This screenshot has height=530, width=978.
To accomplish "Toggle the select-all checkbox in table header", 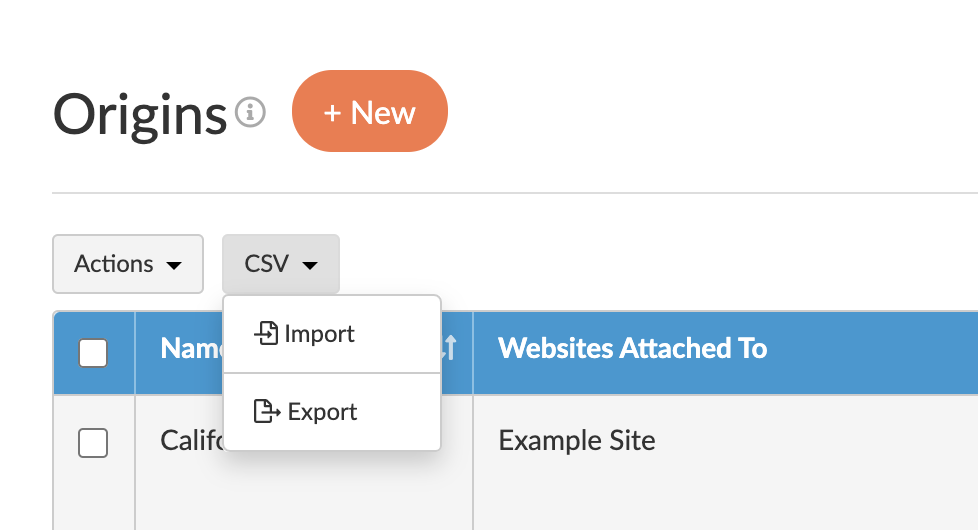I will pos(93,352).
